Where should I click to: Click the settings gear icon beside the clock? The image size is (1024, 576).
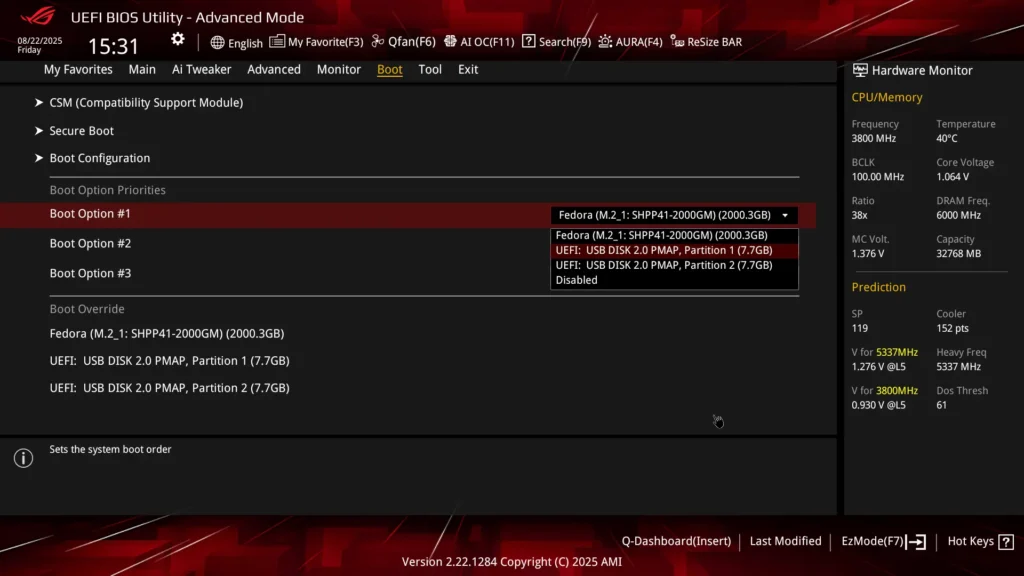click(x=178, y=40)
